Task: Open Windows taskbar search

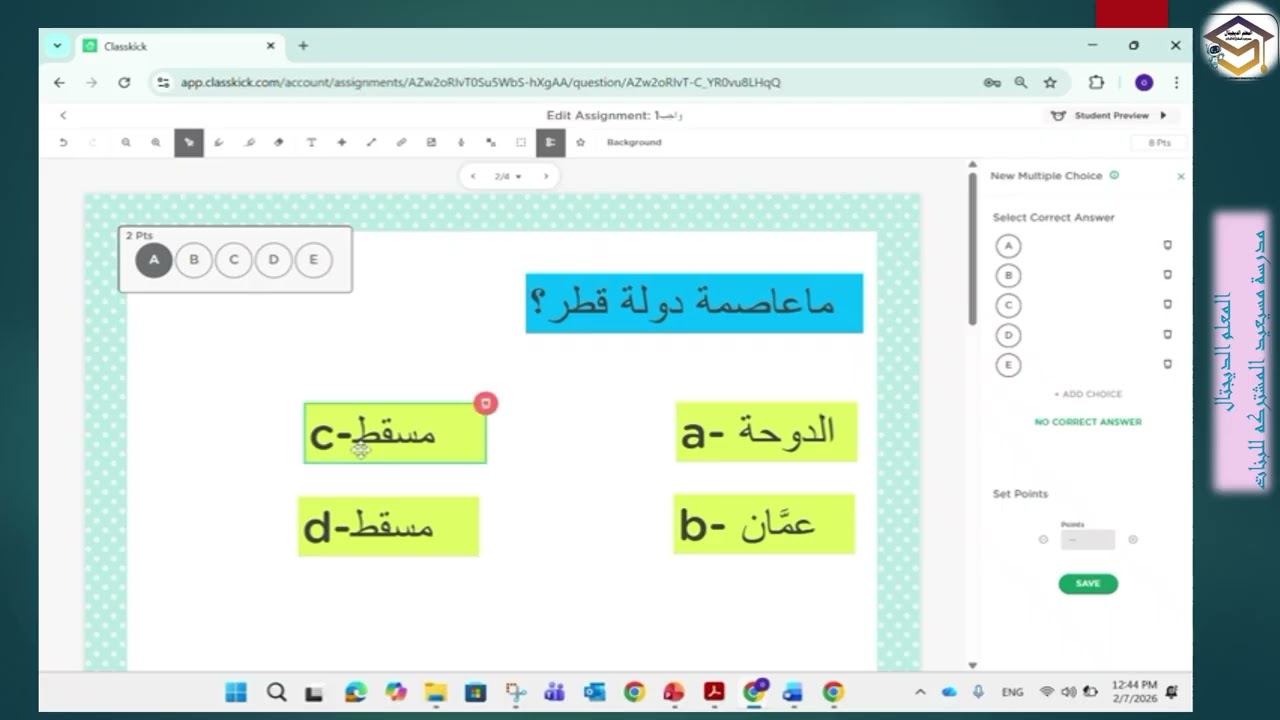Action: click(x=277, y=692)
